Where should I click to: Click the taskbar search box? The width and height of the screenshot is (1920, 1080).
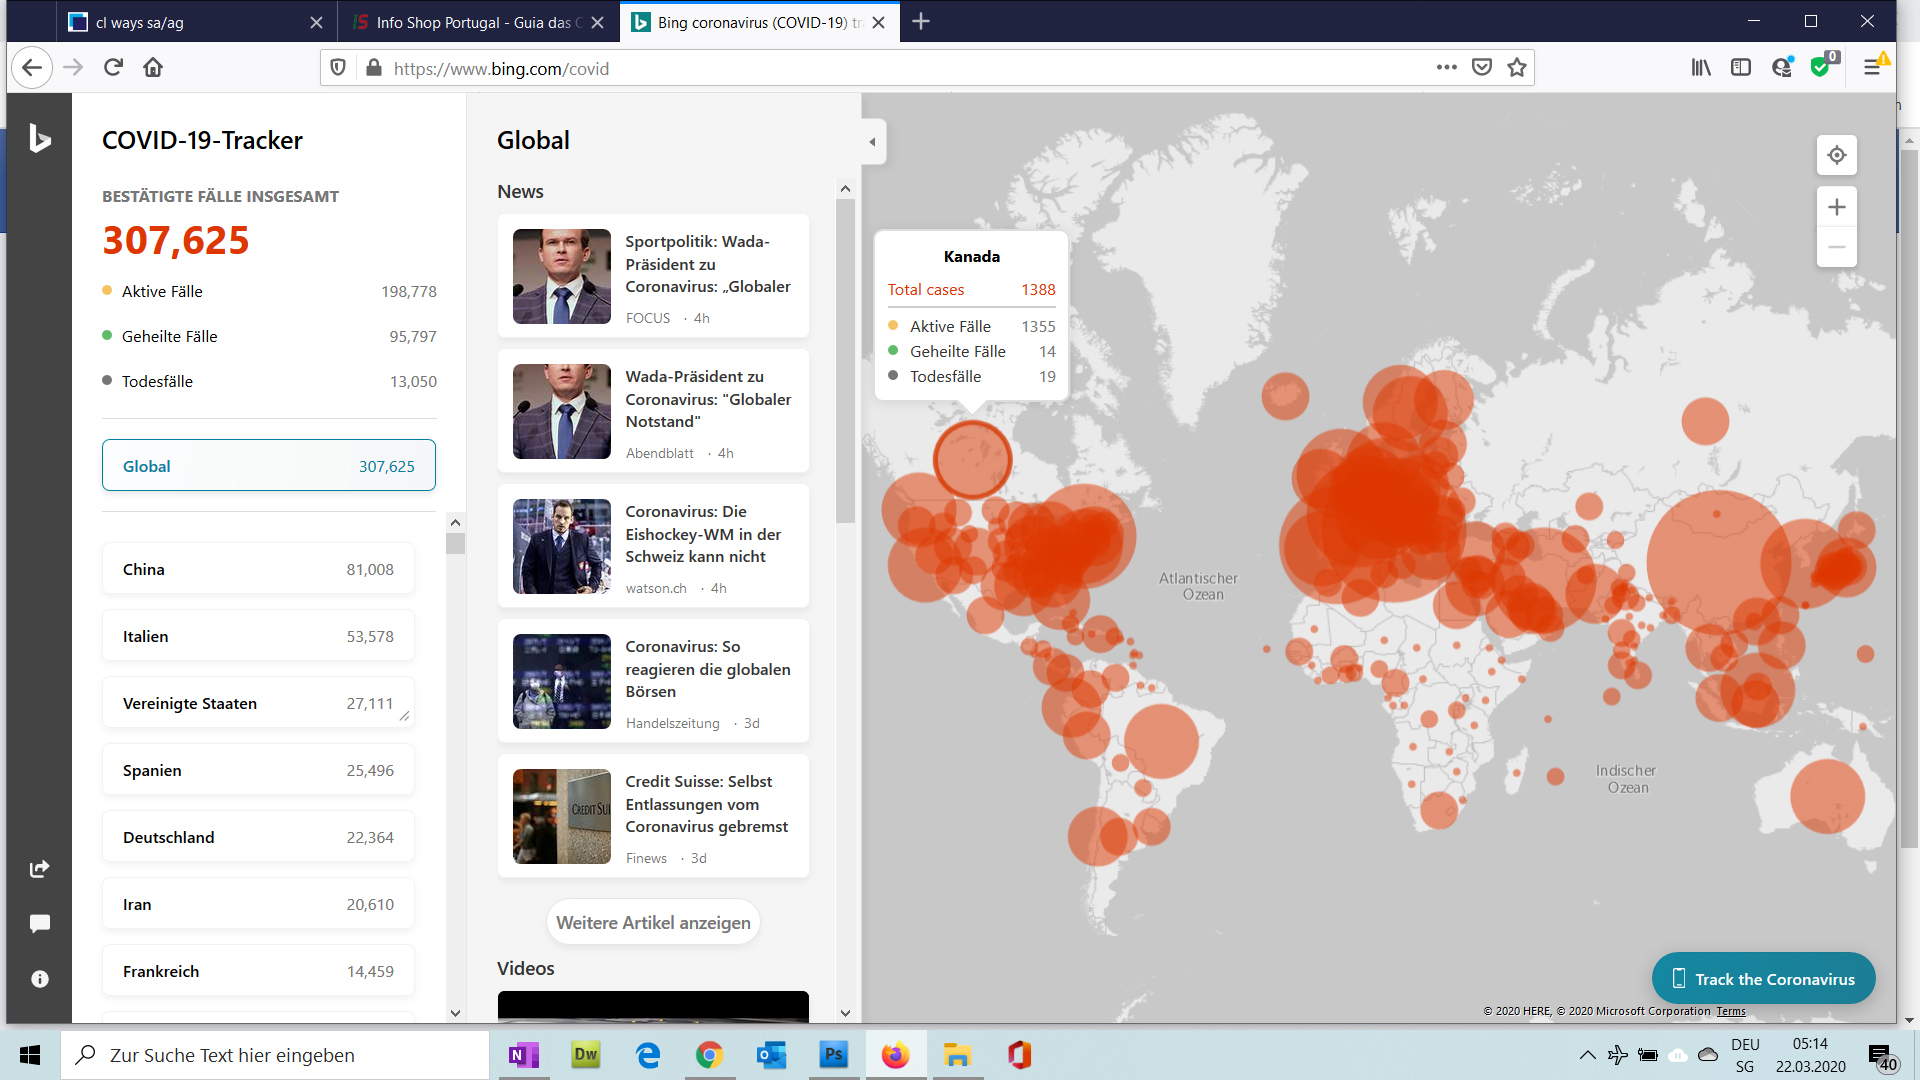tap(275, 1055)
